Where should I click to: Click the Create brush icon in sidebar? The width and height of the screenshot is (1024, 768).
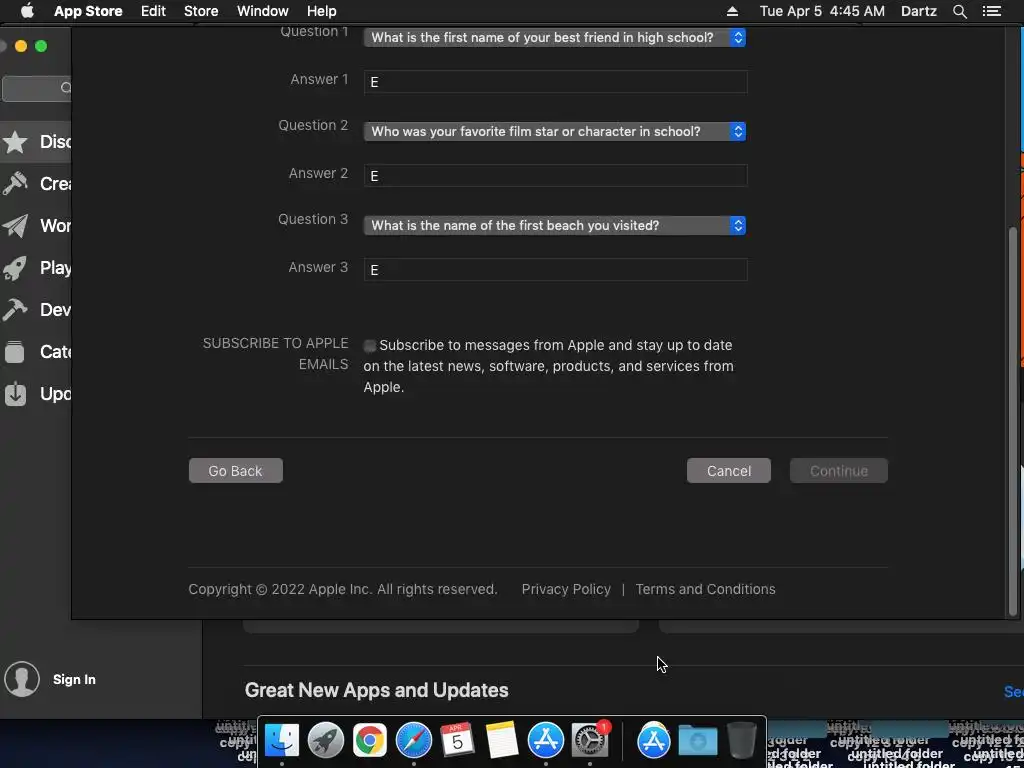[15, 184]
